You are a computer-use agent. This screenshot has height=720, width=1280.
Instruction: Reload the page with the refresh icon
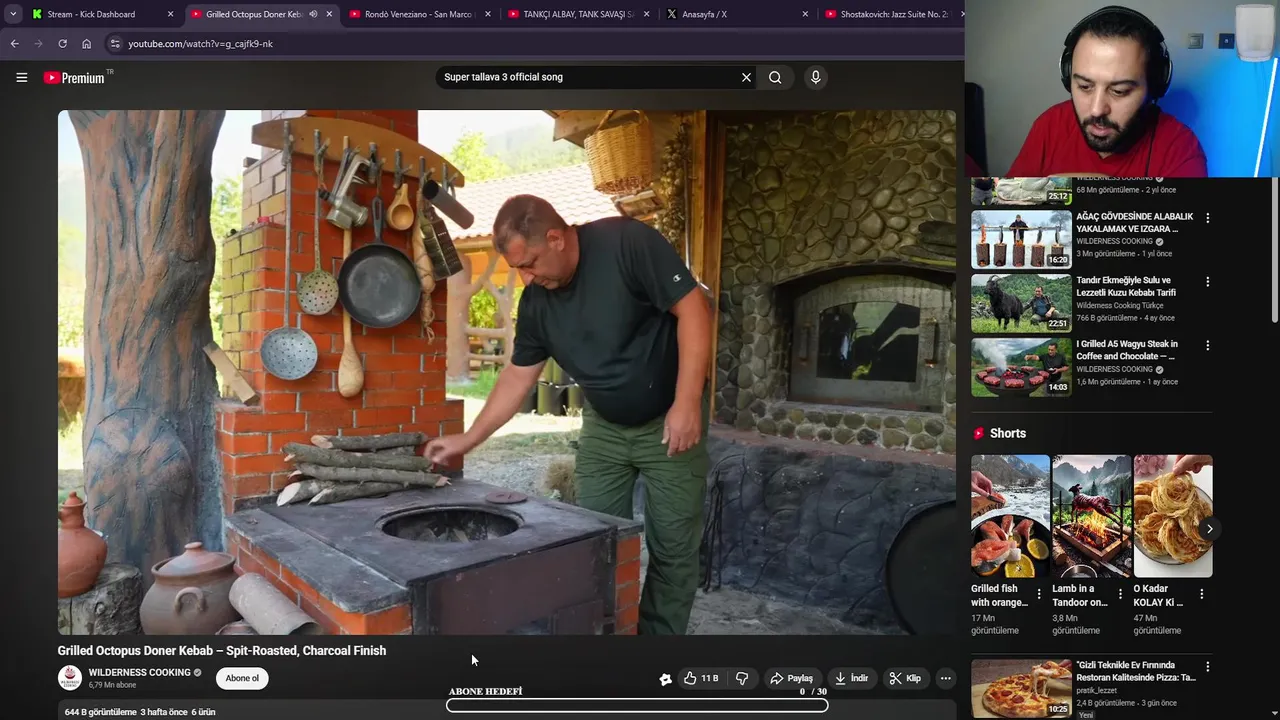62,44
